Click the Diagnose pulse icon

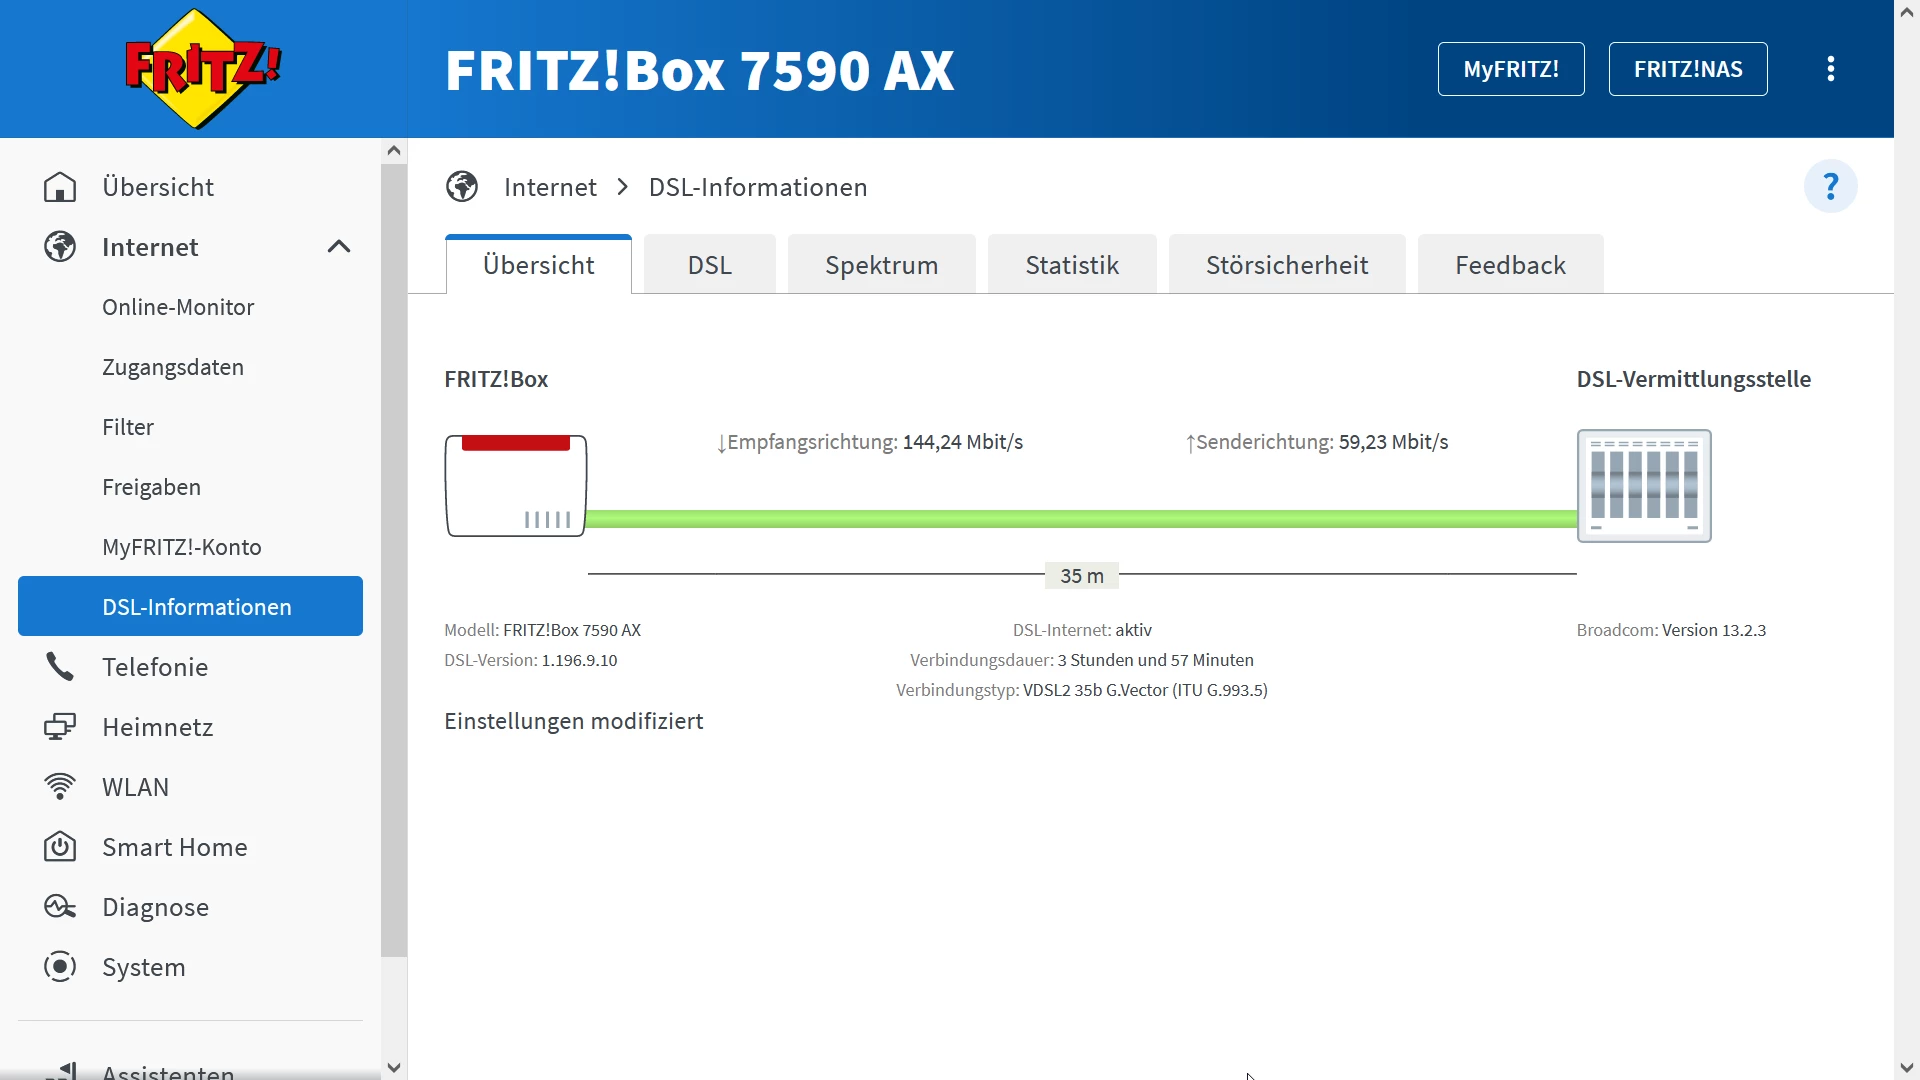[x=60, y=907]
